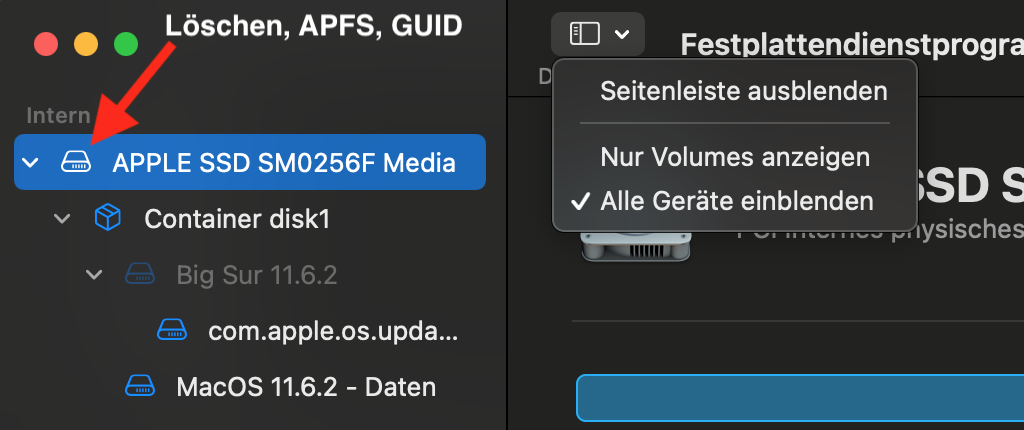Select the com.apple.os.upda… snapshot entry

[334, 330]
